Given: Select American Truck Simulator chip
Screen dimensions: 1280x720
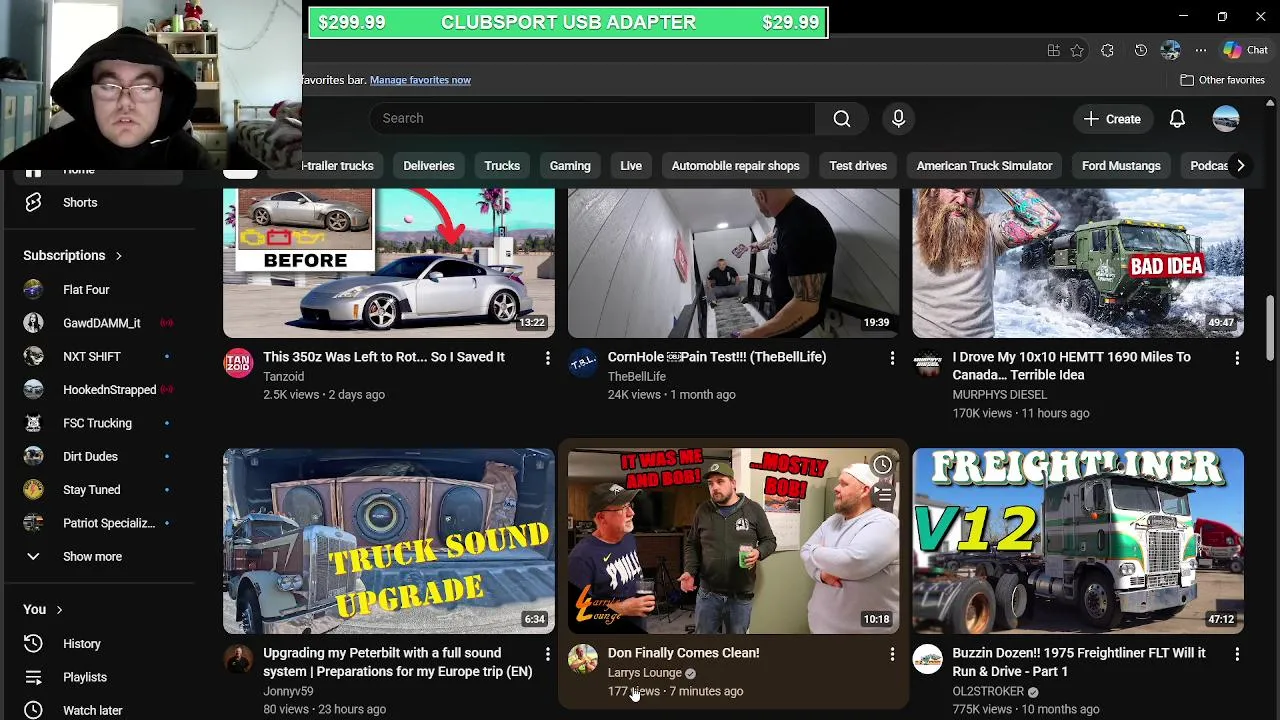Looking at the screenshot, I should (x=984, y=166).
